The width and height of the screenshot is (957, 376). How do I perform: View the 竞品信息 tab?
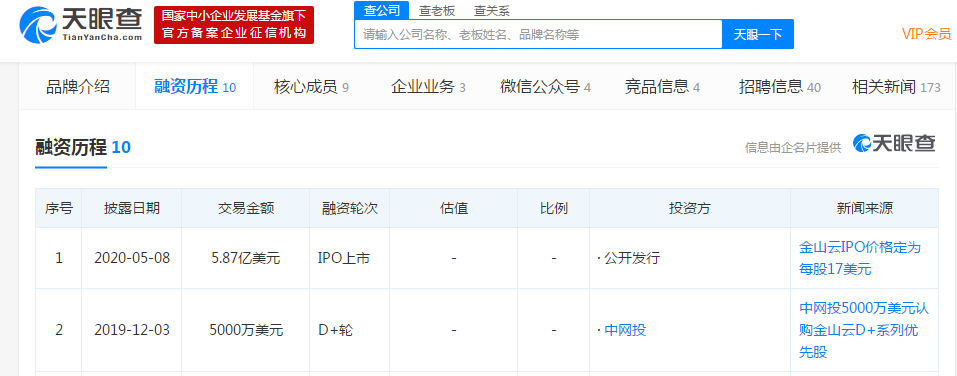coord(662,87)
